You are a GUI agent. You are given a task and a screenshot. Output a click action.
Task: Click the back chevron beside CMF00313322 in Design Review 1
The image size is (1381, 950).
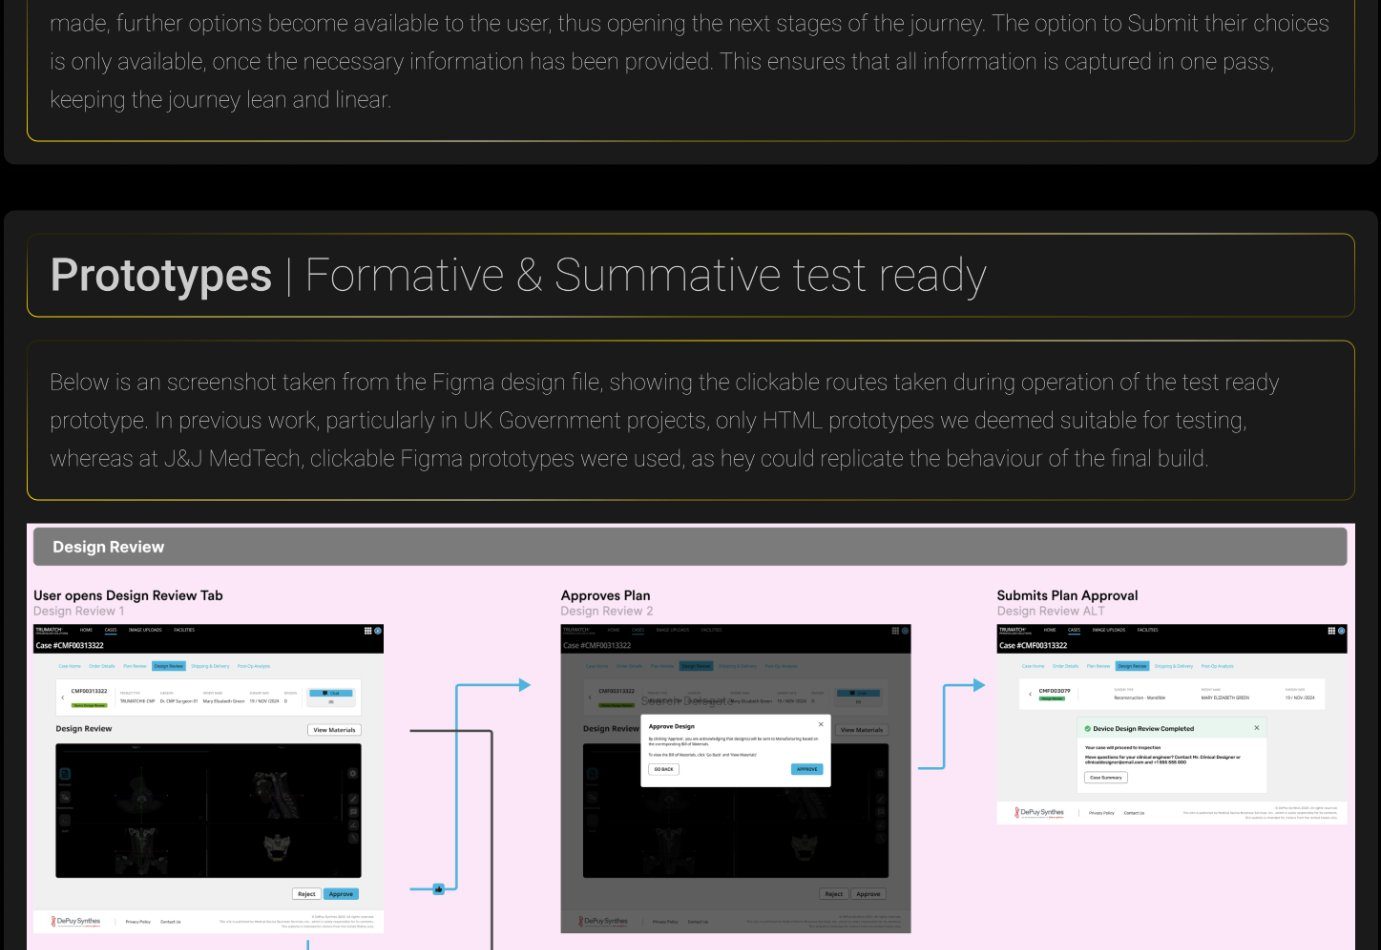point(63,697)
